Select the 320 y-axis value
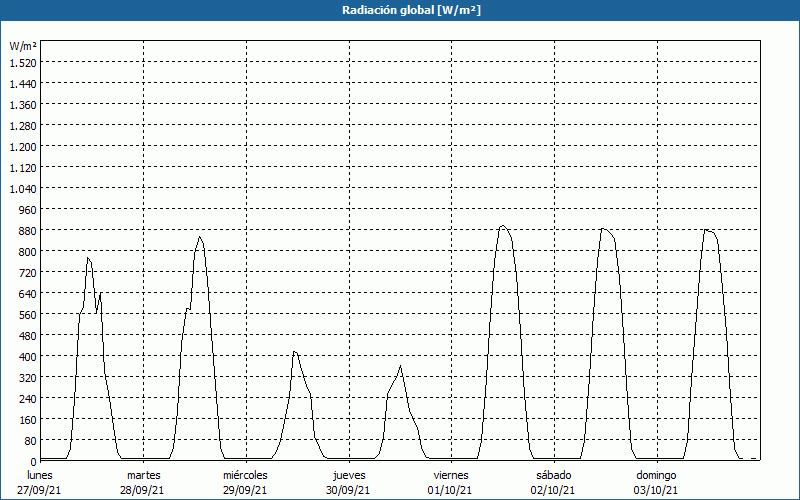Viewport: 800px width, 500px height. point(28,378)
